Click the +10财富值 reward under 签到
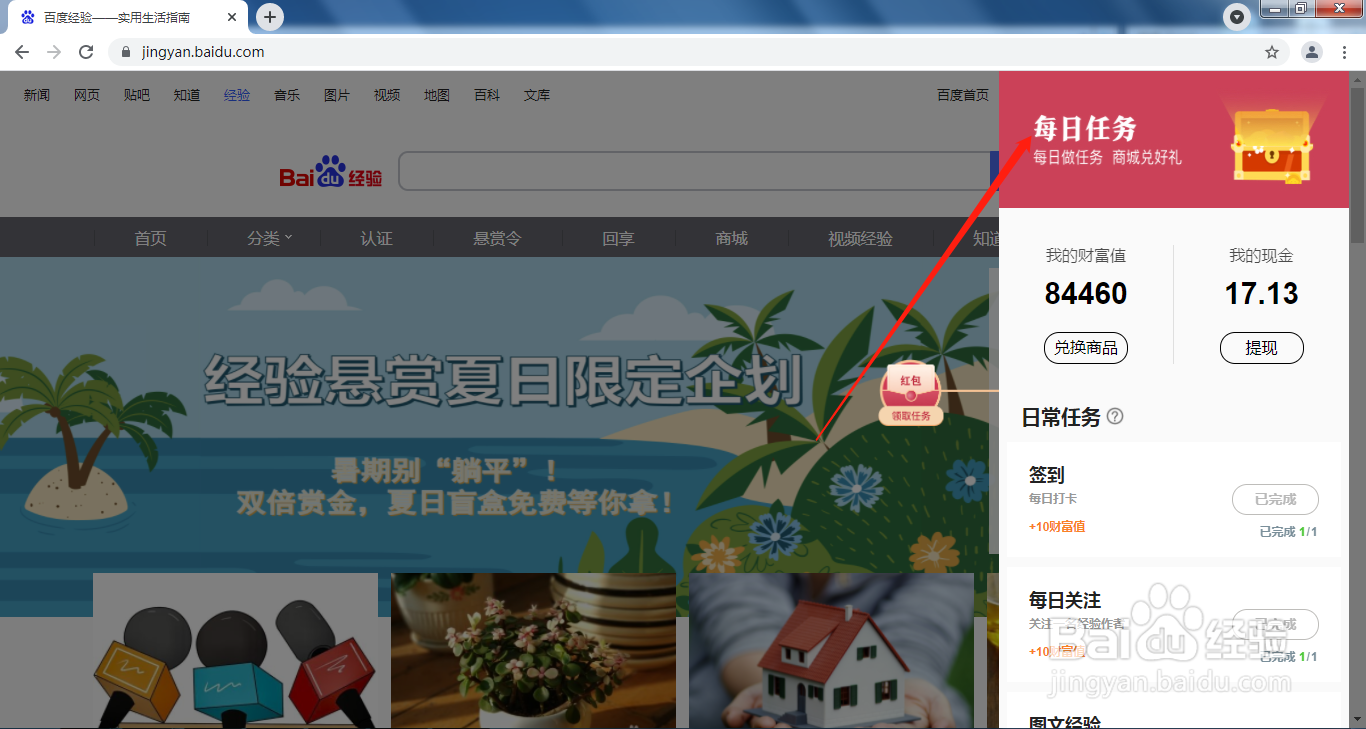 coord(1057,526)
